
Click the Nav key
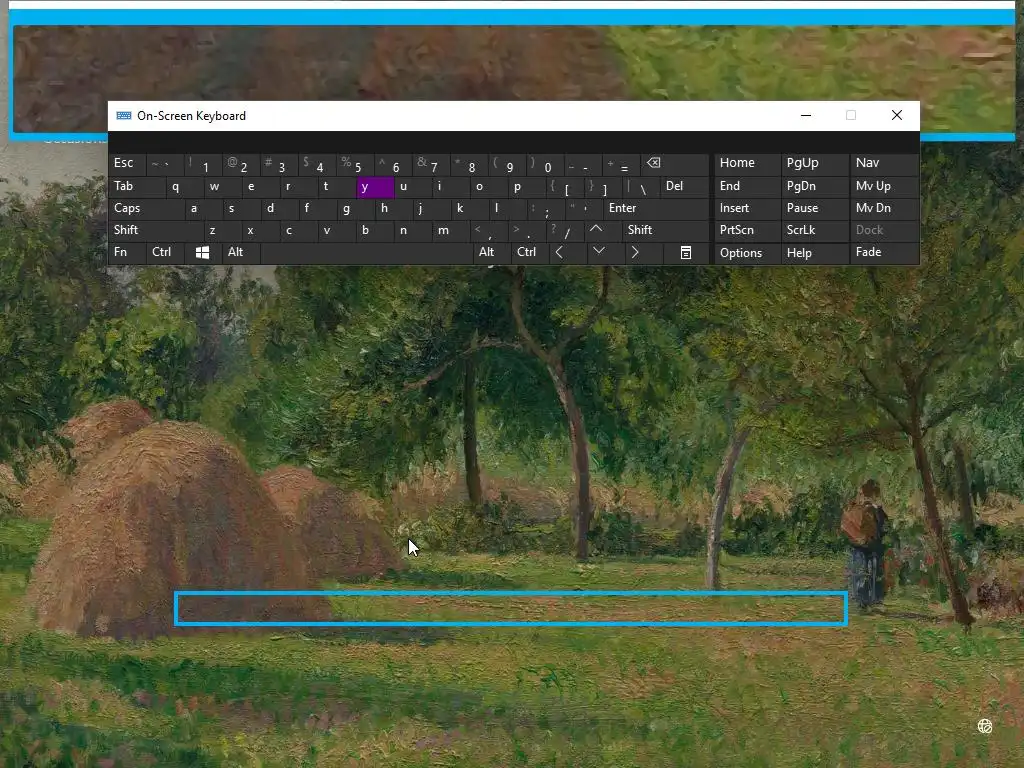[x=884, y=163]
